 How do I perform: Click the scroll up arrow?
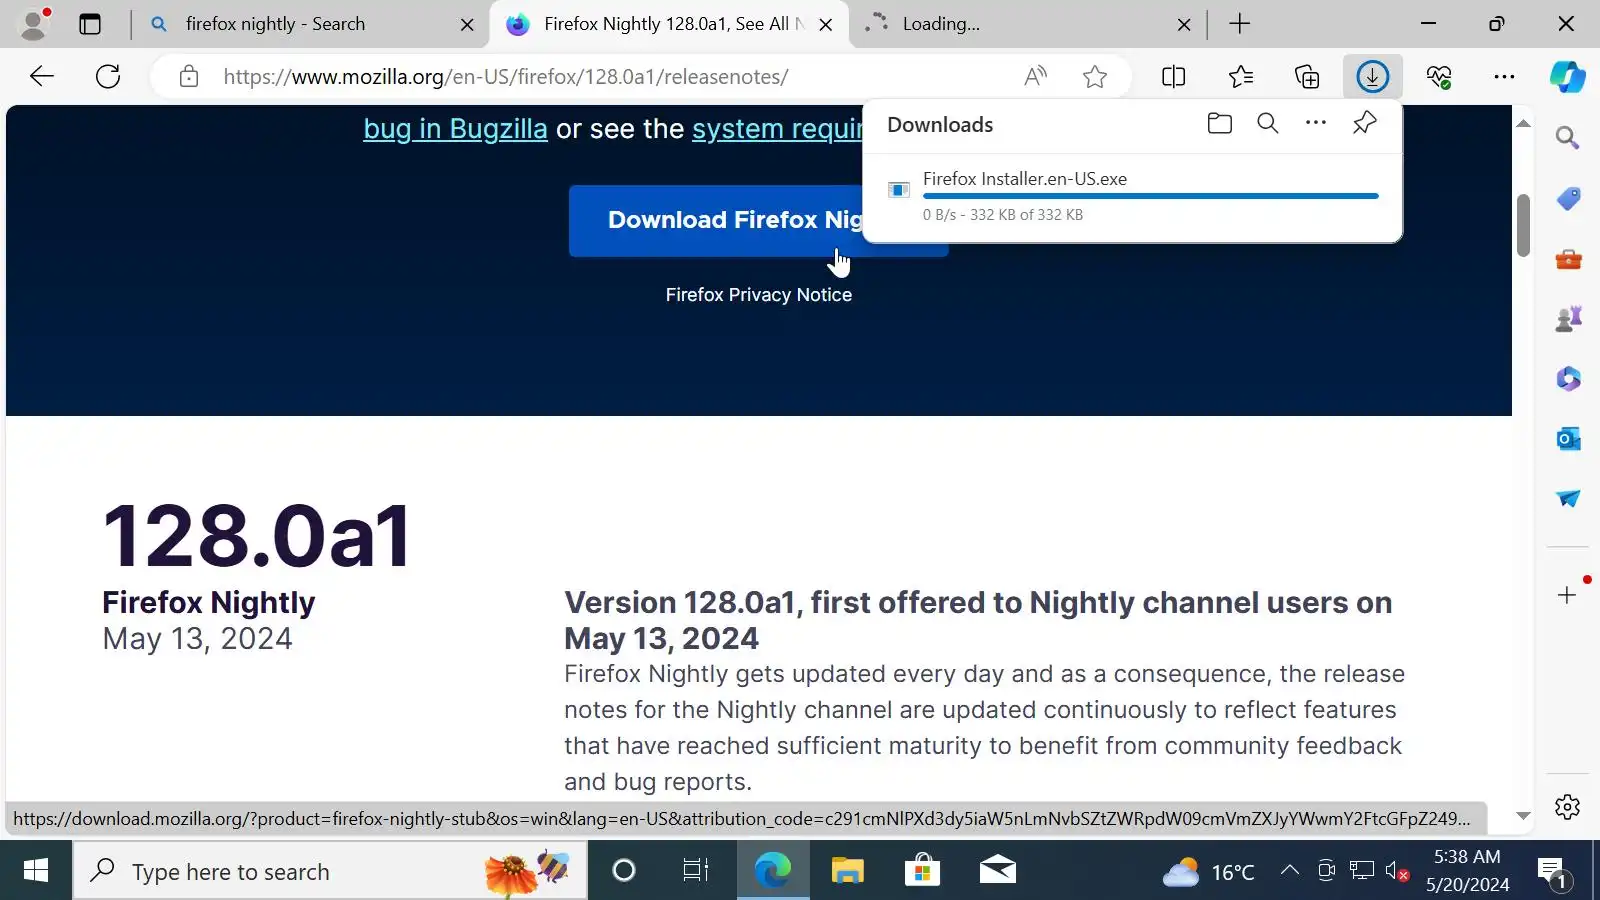1523,124
